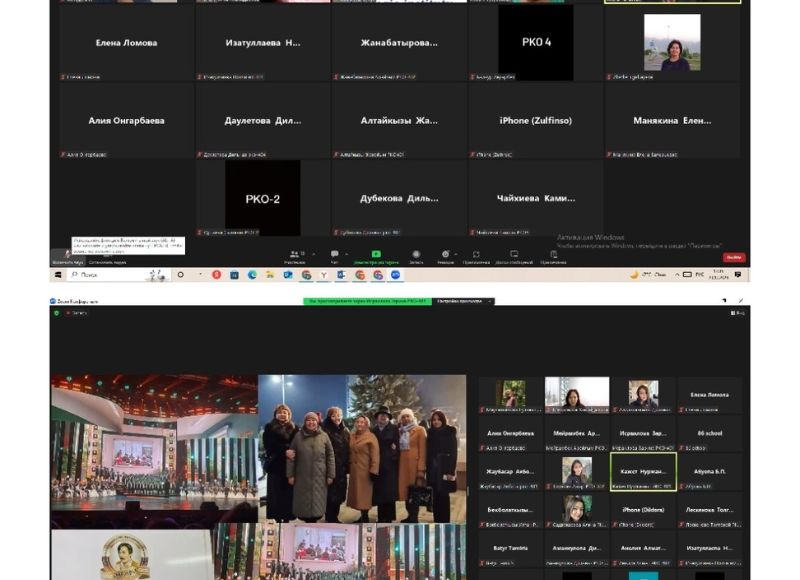
Task: Open the Participants panel in Zoom toolbar
Action: tap(295, 255)
